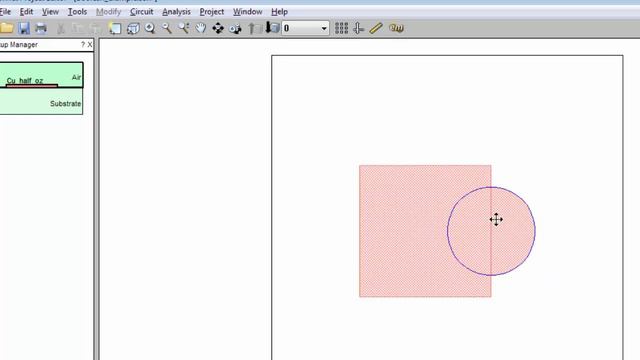Screen dimensions: 640x360
Task: Move up one metal level icon
Action: tap(254, 28)
